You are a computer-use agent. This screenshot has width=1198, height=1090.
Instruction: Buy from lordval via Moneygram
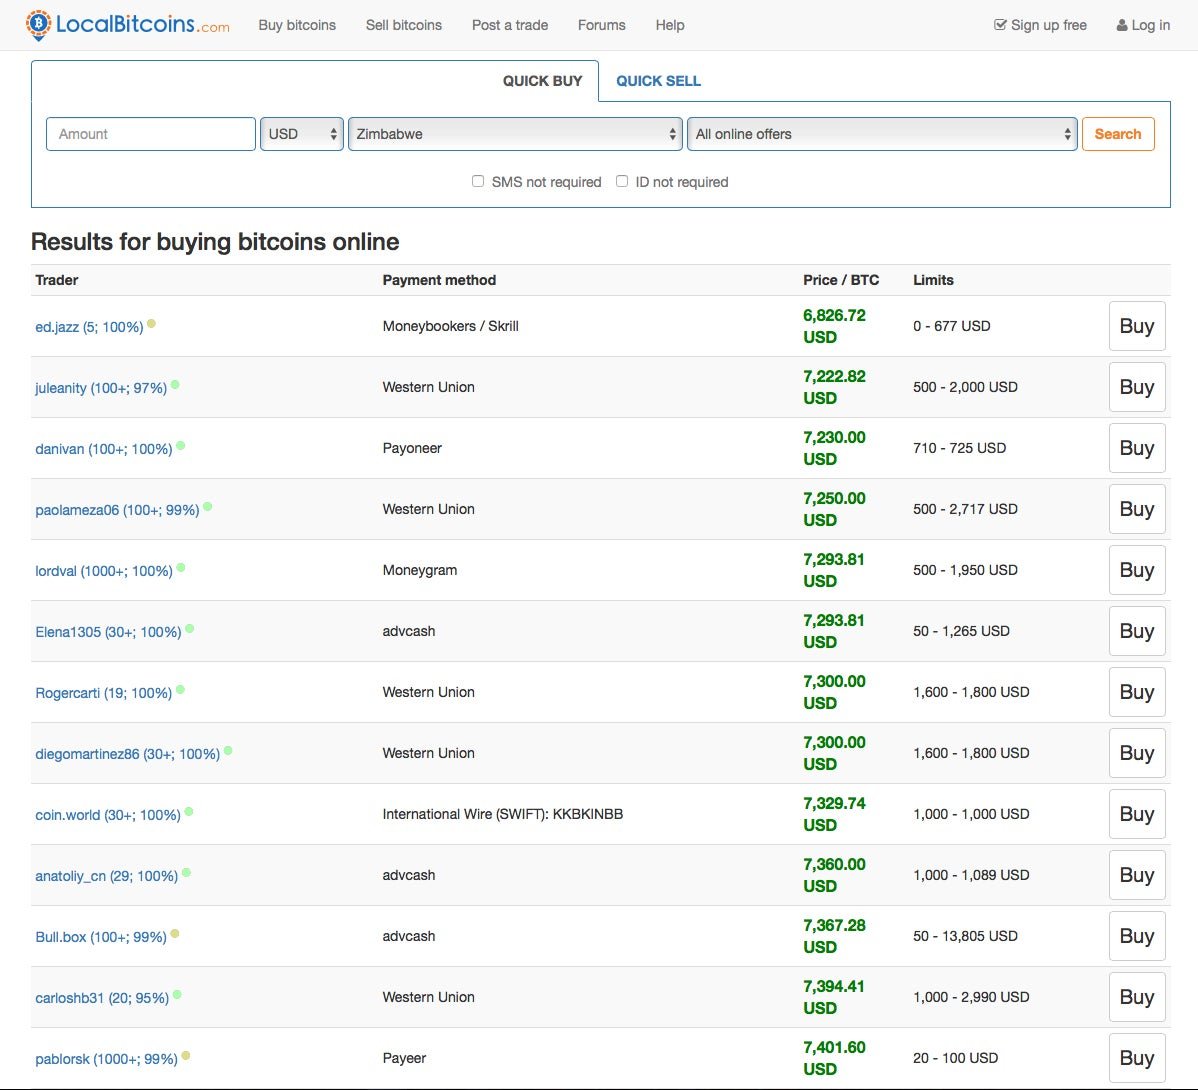(1137, 570)
